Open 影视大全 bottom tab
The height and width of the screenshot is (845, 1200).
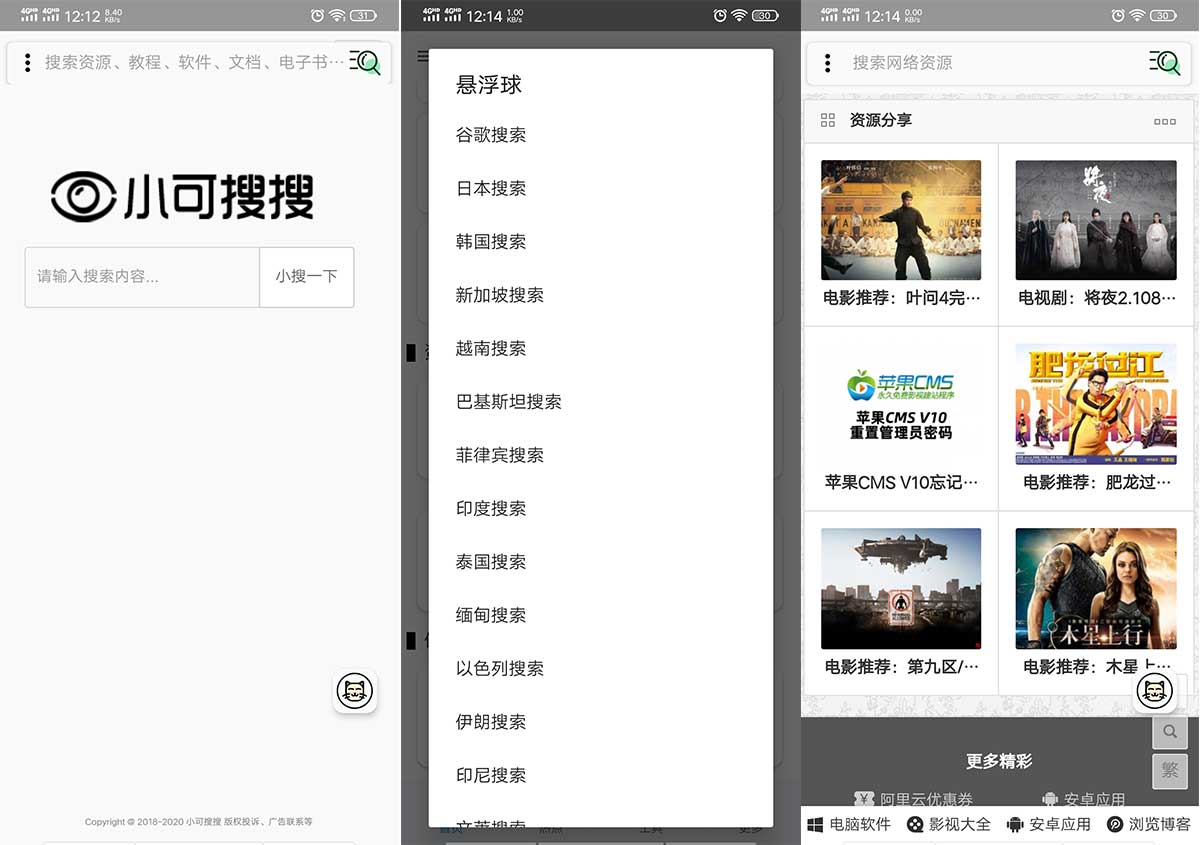(x=949, y=825)
